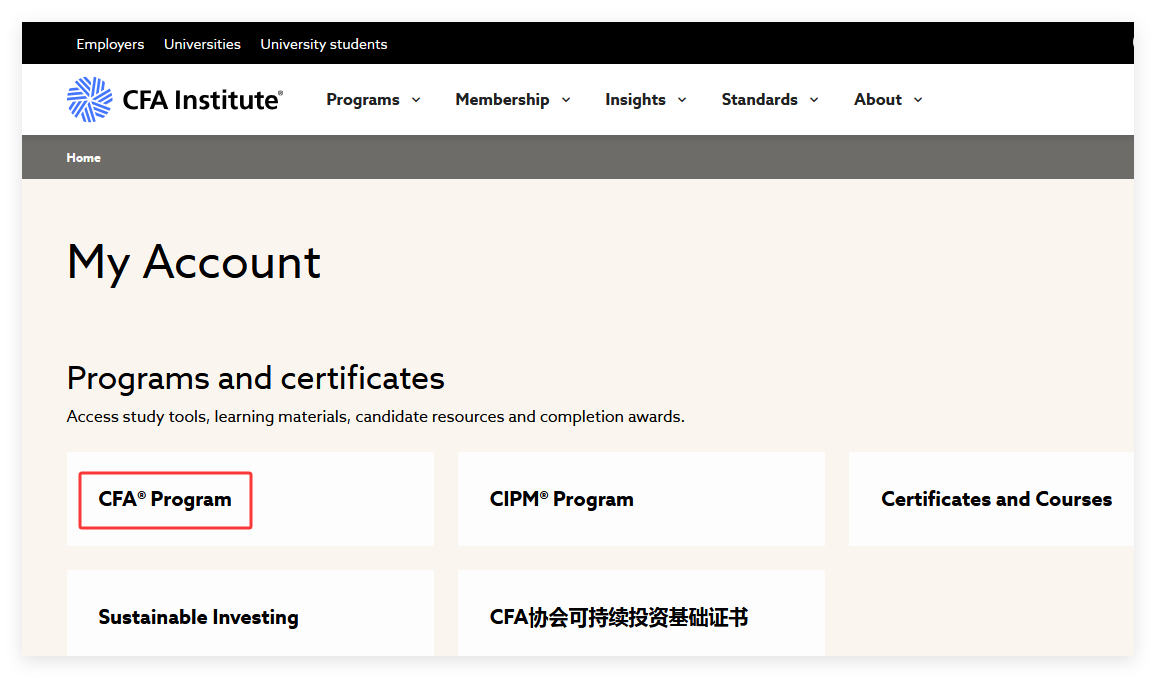Open the Universities link in top bar

(x=202, y=44)
